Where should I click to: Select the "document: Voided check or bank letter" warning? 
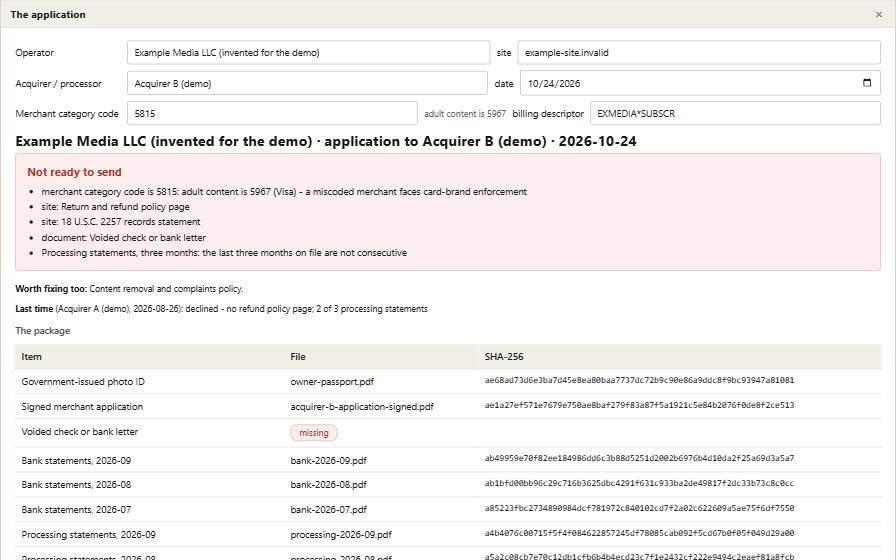[x=123, y=238]
